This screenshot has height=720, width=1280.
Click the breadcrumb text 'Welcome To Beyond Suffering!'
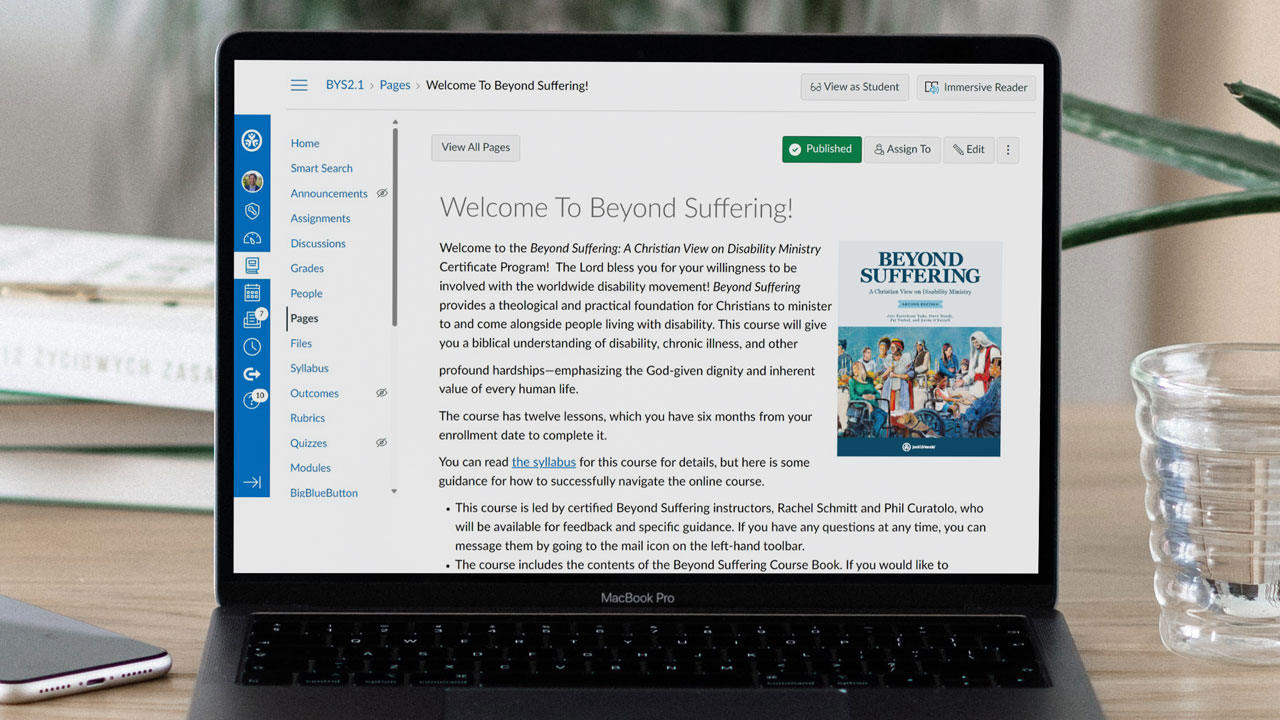coord(507,85)
